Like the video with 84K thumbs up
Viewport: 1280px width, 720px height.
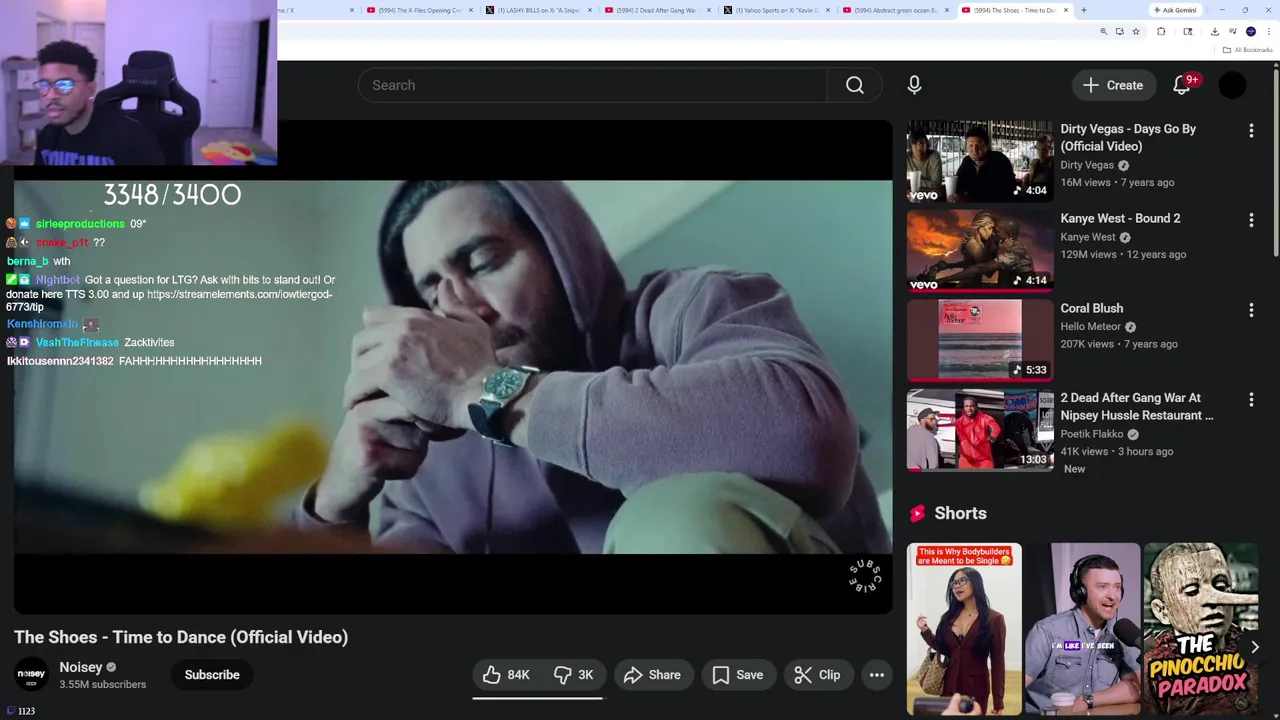click(x=508, y=675)
